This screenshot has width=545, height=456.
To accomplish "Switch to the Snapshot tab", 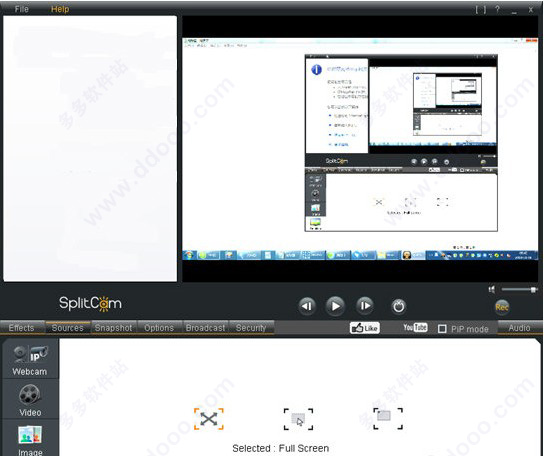I will 113,328.
